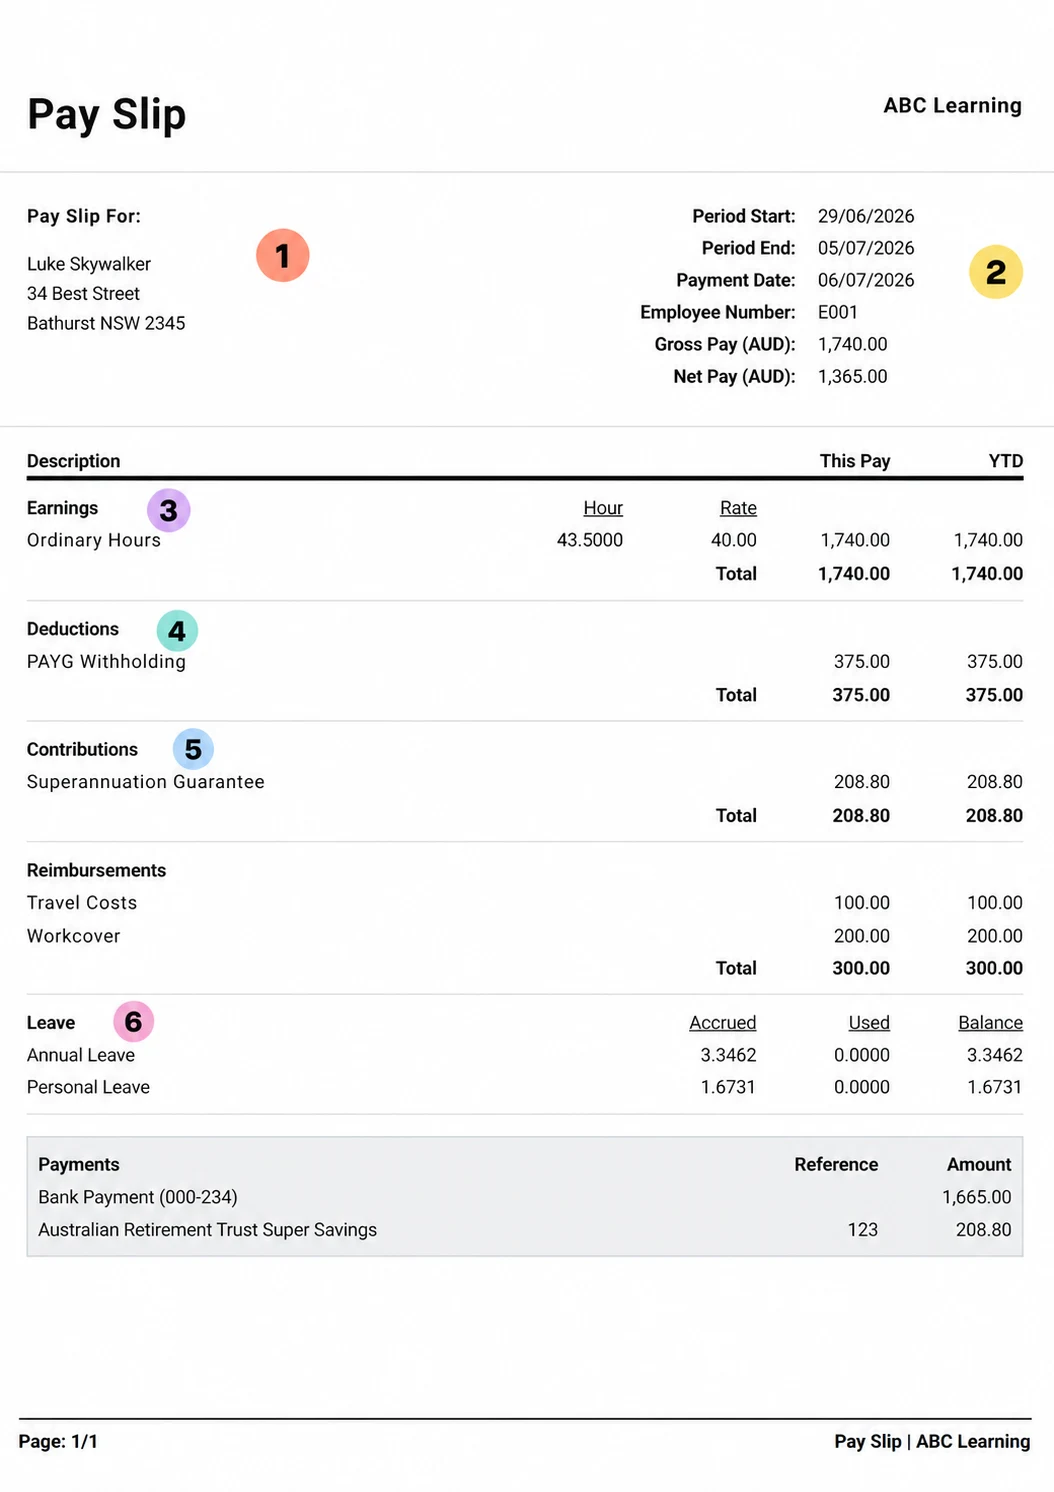Click the underlined 'Hour' column label
This screenshot has width=1054, height=1492.
[603, 508]
